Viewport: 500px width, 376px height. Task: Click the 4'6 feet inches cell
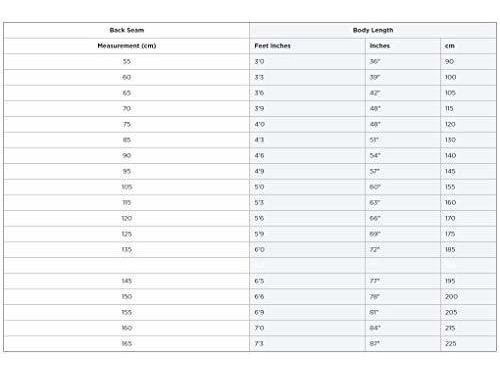pos(307,156)
